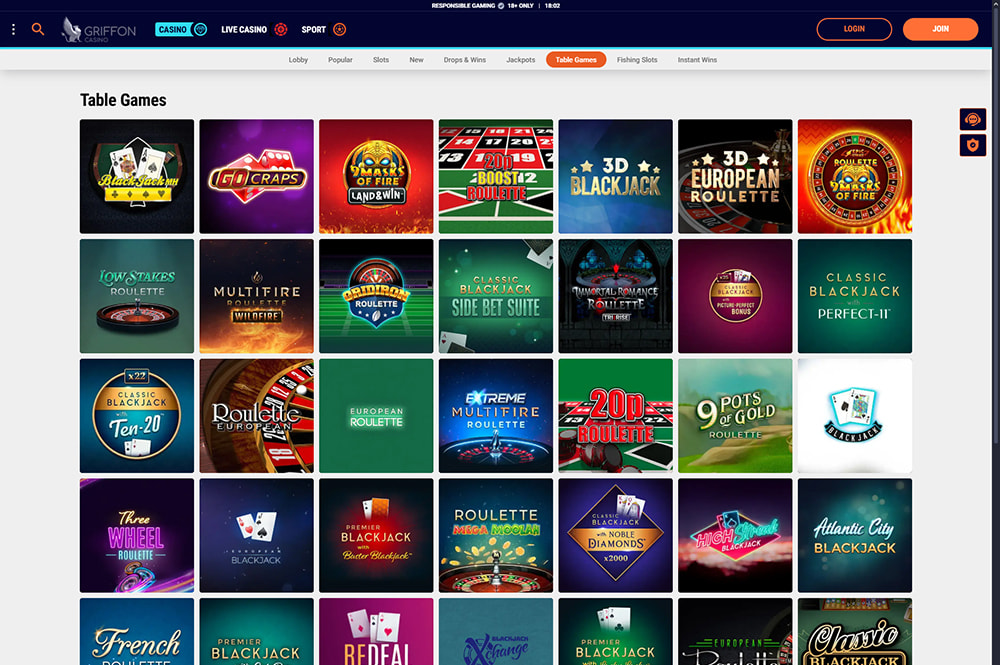Screen dimensions: 1000x665
Task: Open the live chat support icon
Action: point(973,119)
